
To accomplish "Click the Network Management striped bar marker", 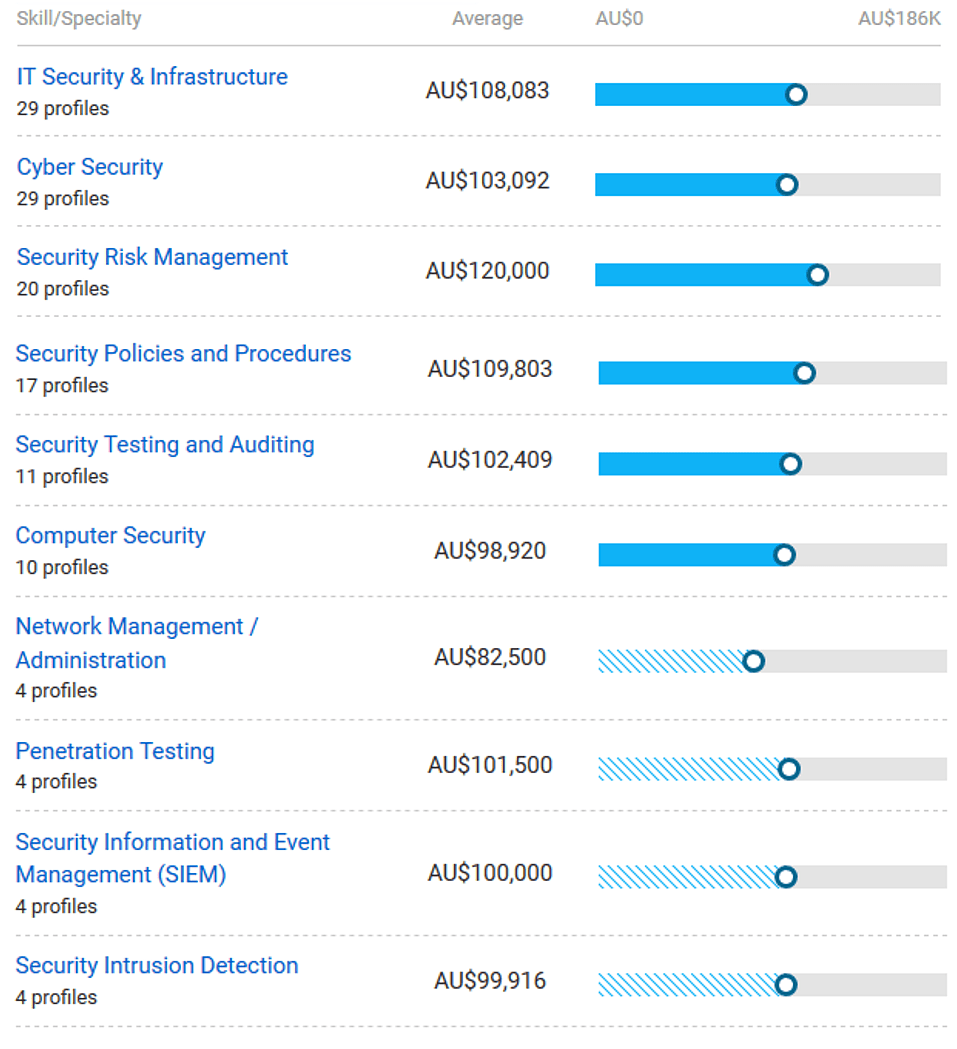I will point(753,661).
